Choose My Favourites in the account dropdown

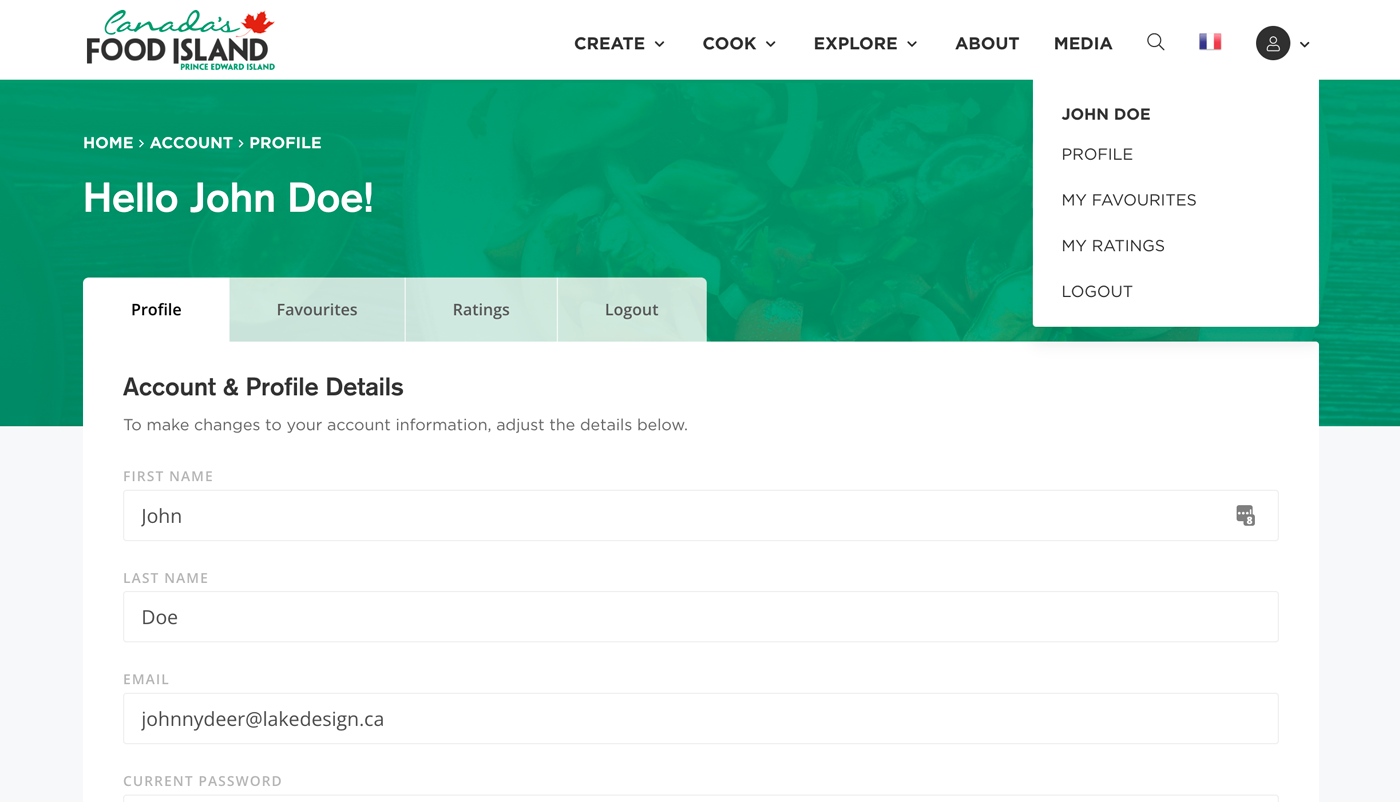point(1128,200)
